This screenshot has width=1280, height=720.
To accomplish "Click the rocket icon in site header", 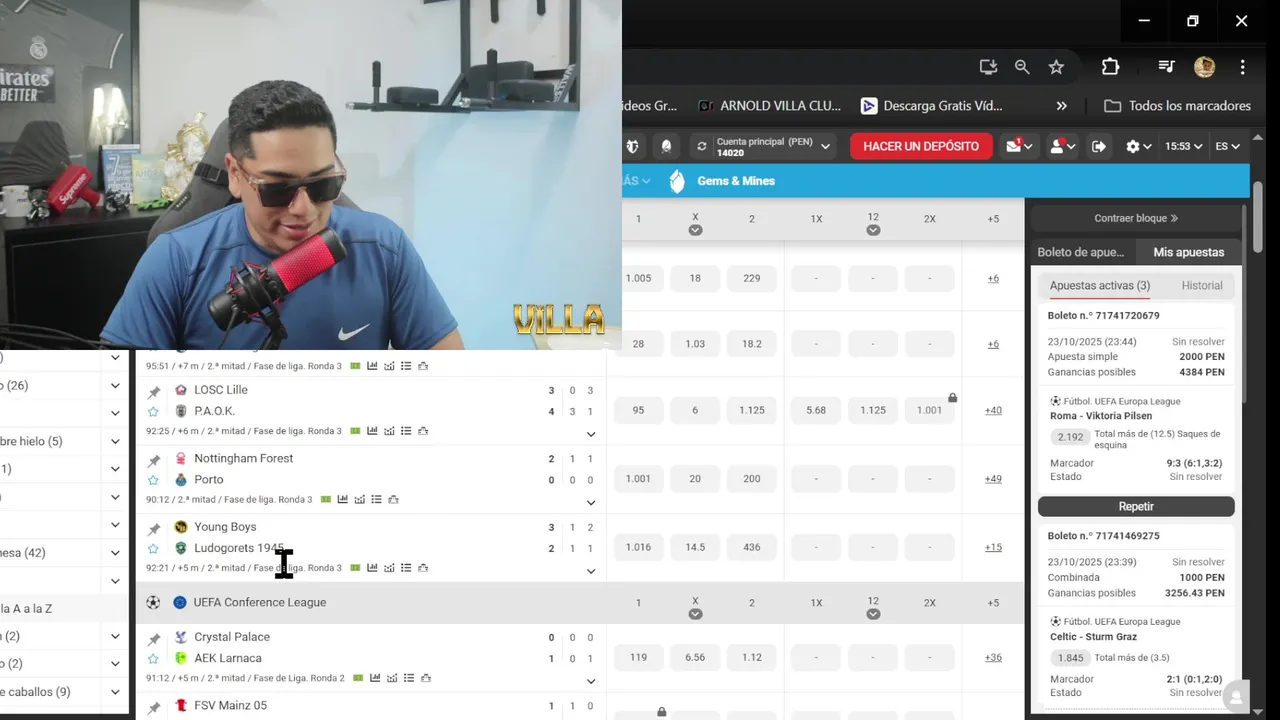I will click(x=667, y=146).
